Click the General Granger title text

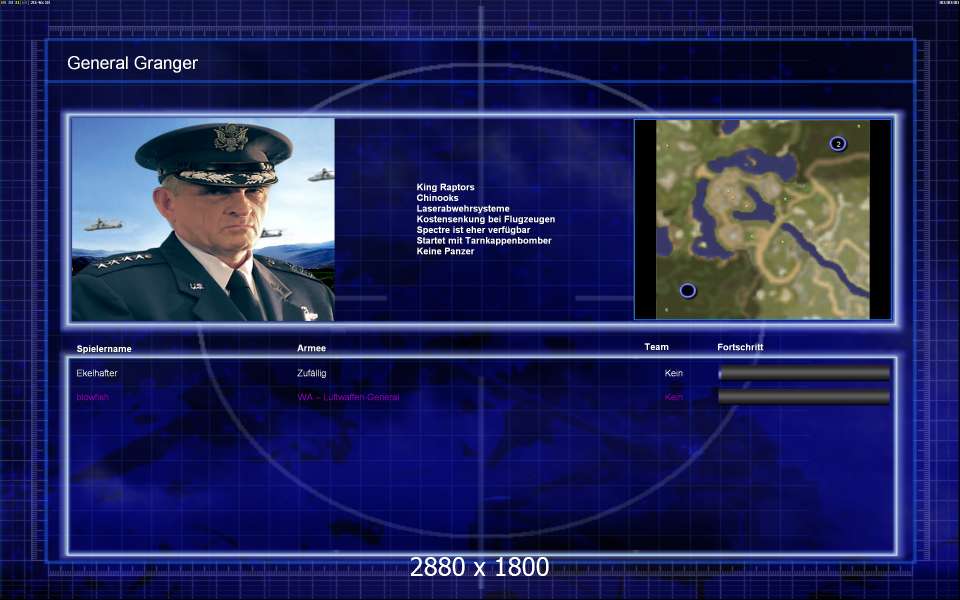132,63
